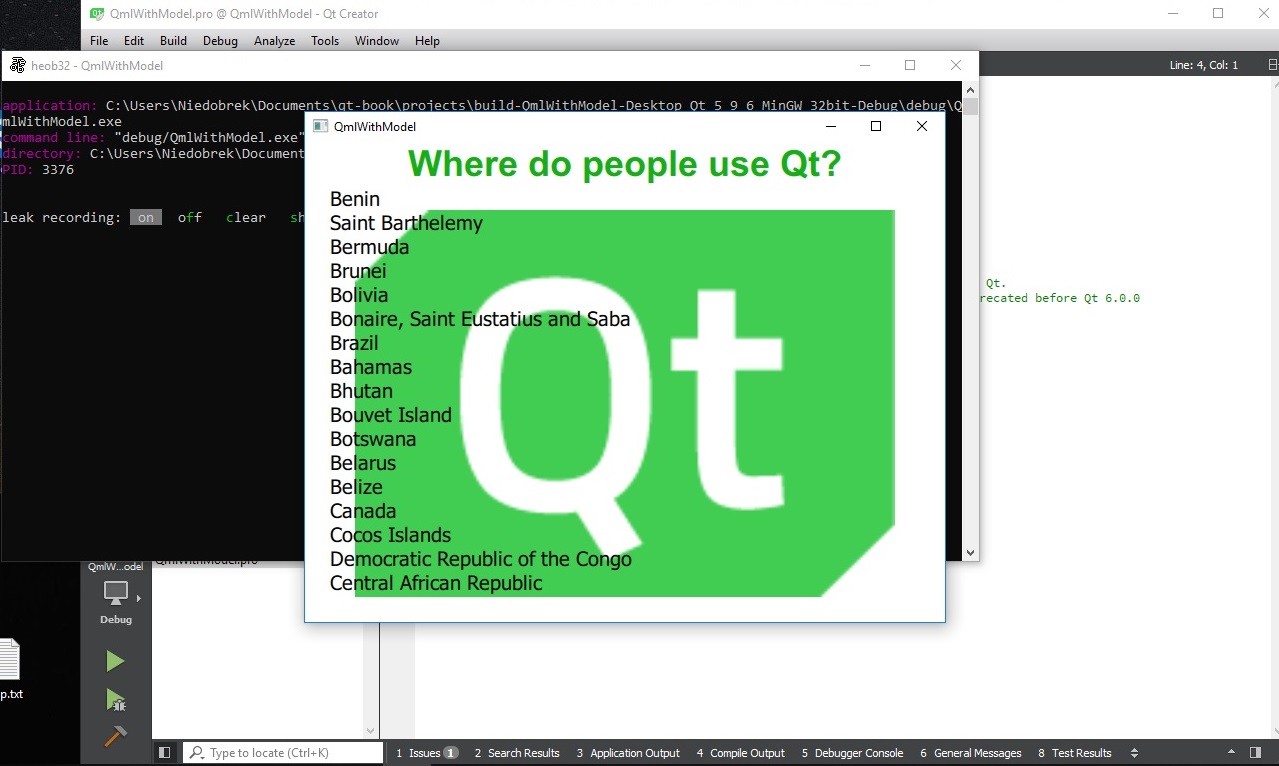Toggle the left sidebar icon in status bar
1279x766 pixels.
point(165,753)
